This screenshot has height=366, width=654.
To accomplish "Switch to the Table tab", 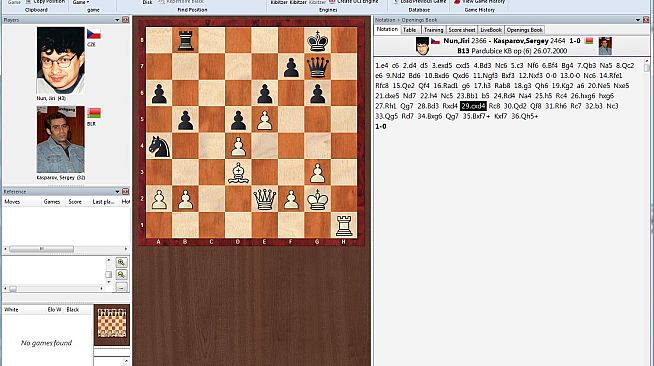I will tap(410, 30).
